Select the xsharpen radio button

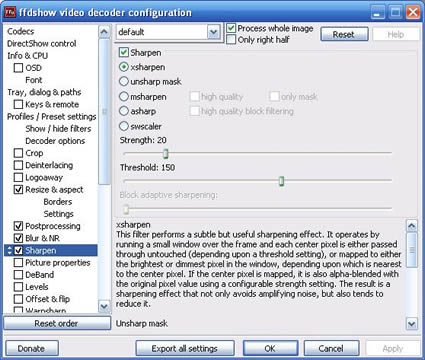tap(124, 67)
